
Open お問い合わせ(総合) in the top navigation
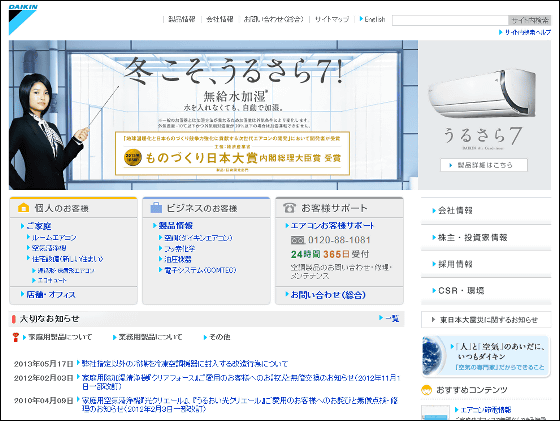point(274,19)
